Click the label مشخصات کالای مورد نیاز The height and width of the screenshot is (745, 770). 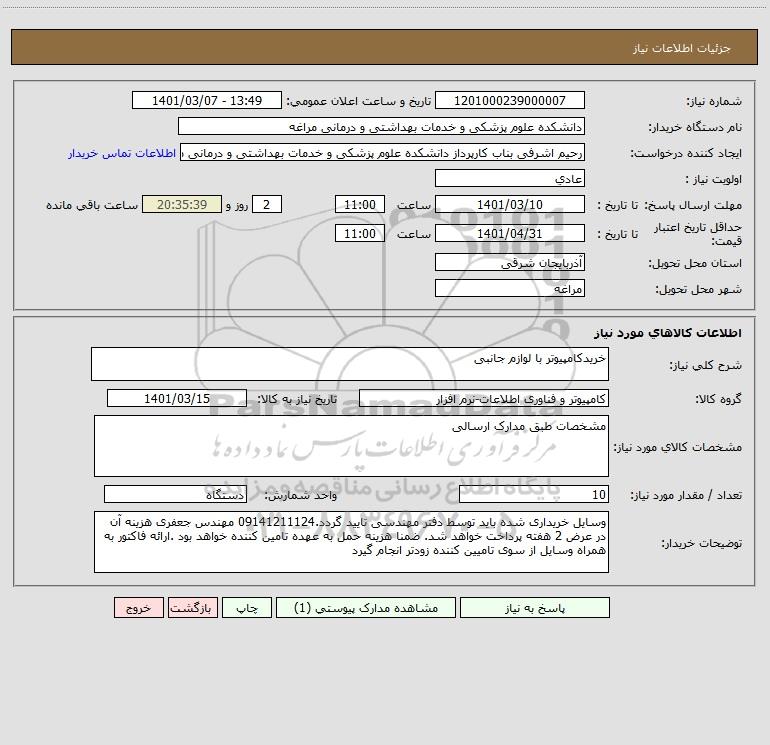tap(678, 447)
